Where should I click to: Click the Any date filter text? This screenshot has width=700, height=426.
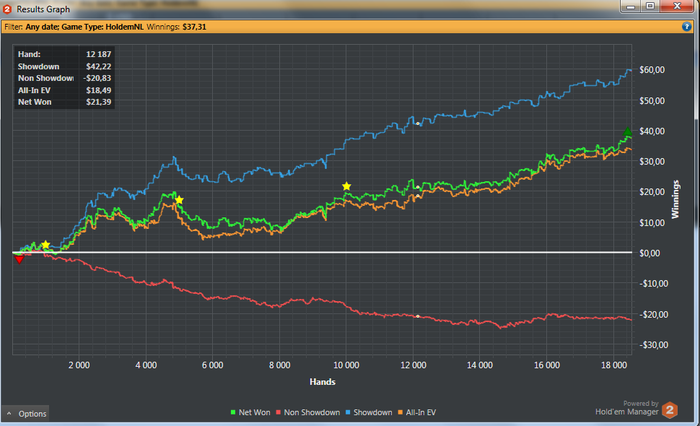(42, 27)
